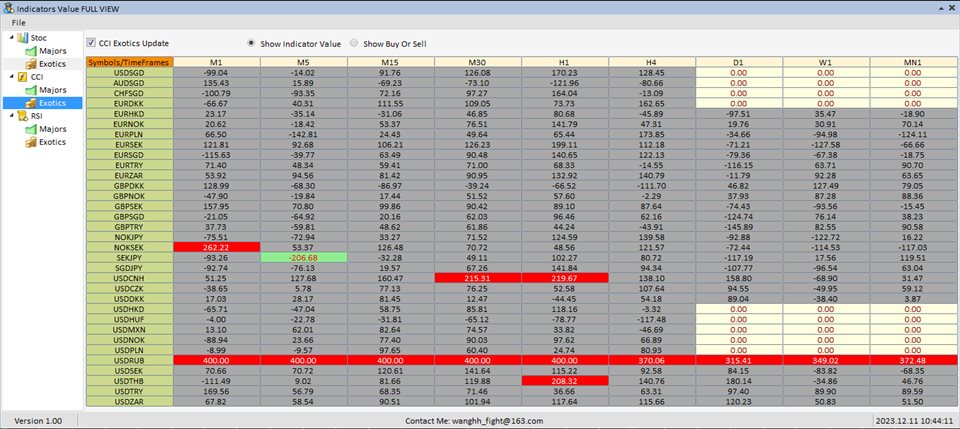
Task: Select the EURTRY symbol row label
Action: (x=130, y=165)
